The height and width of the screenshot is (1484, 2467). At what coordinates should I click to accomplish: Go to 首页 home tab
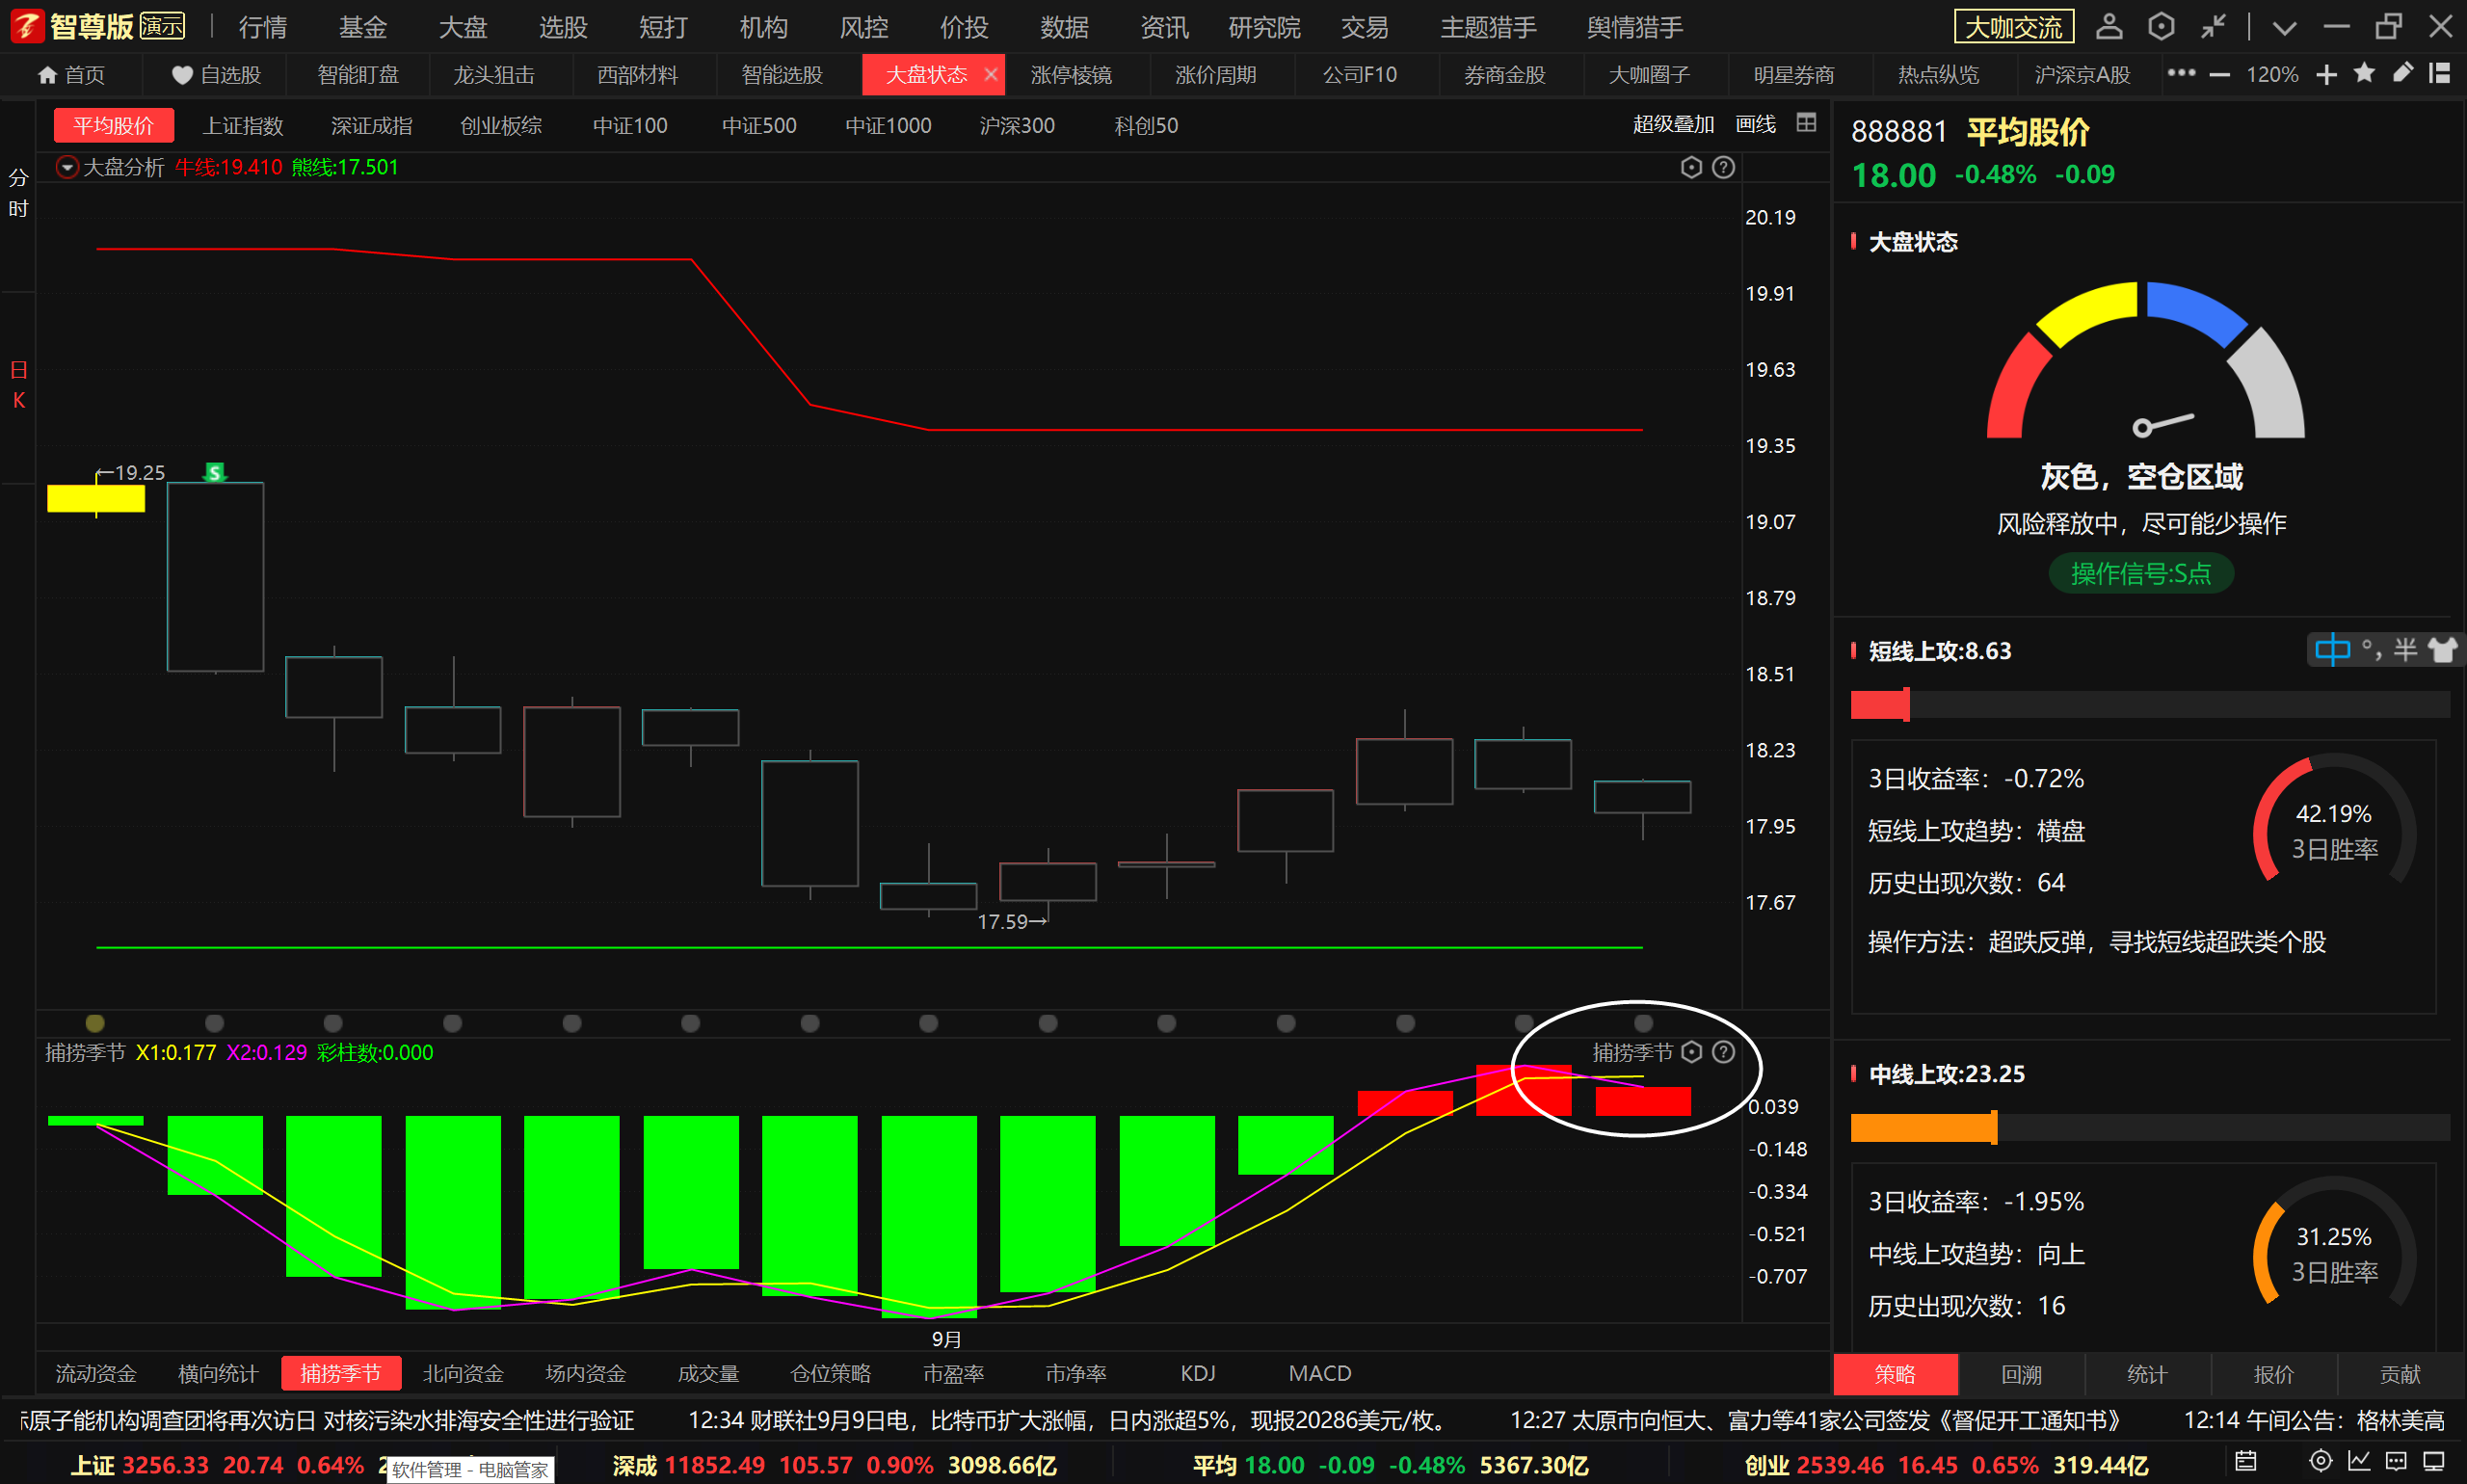click(x=71, y=75)
